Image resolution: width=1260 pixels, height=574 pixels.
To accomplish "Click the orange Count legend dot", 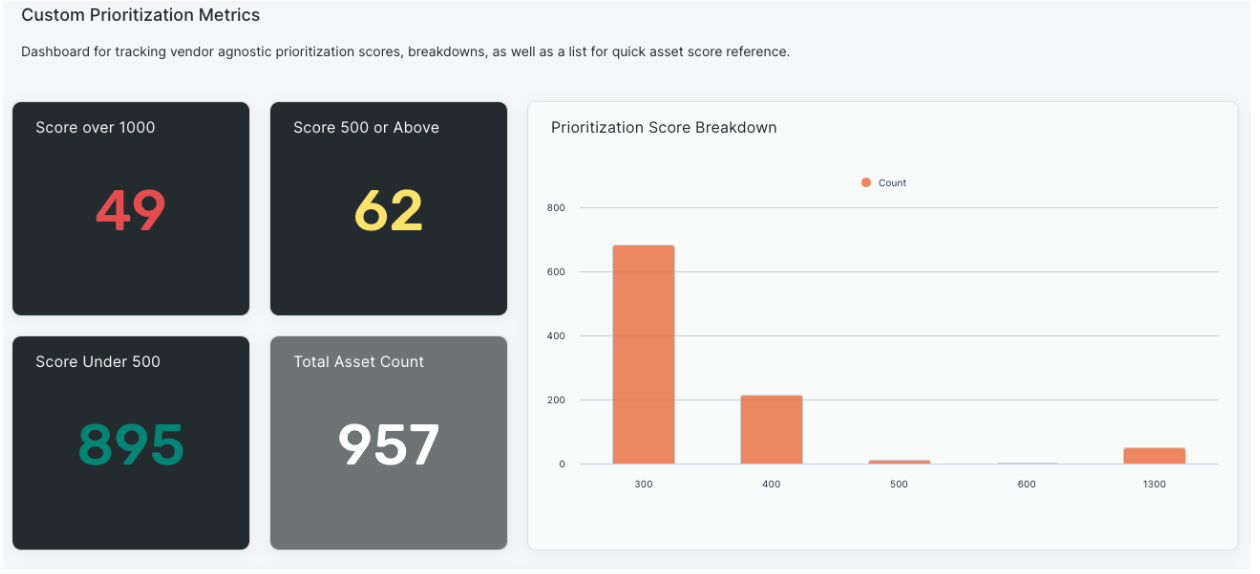I will pos(866,183).
